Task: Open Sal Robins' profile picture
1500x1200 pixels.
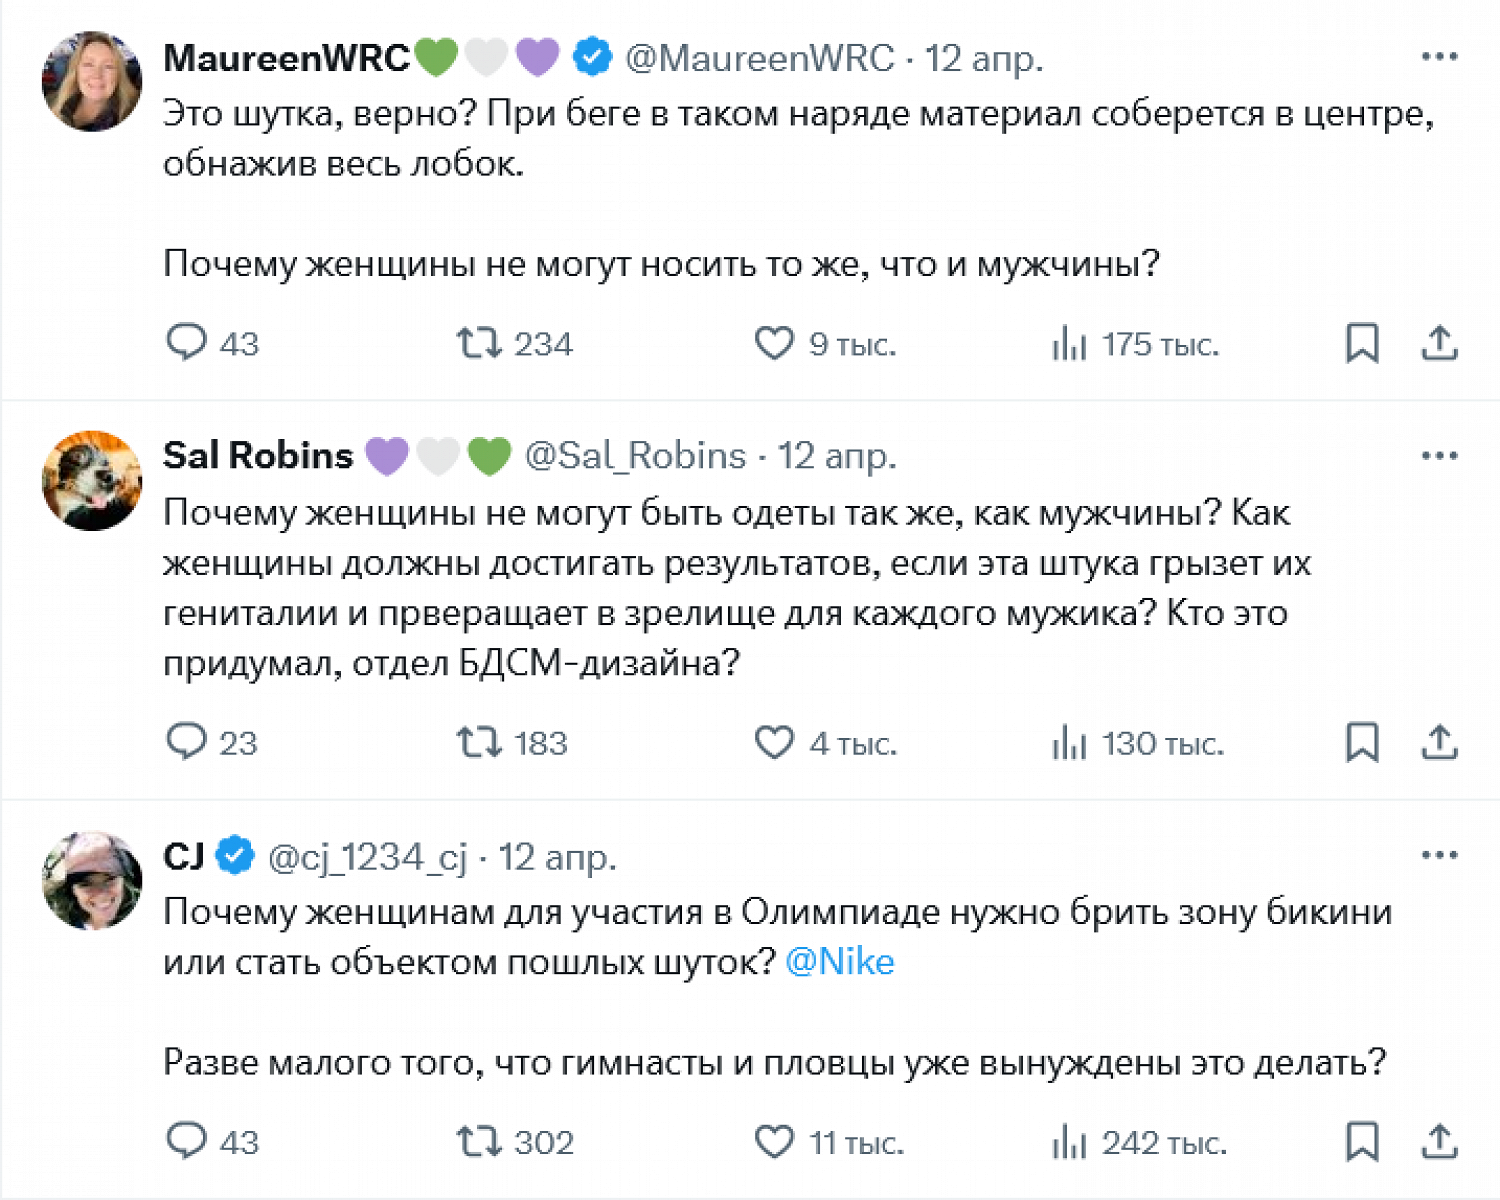Action: coord(92,481)
